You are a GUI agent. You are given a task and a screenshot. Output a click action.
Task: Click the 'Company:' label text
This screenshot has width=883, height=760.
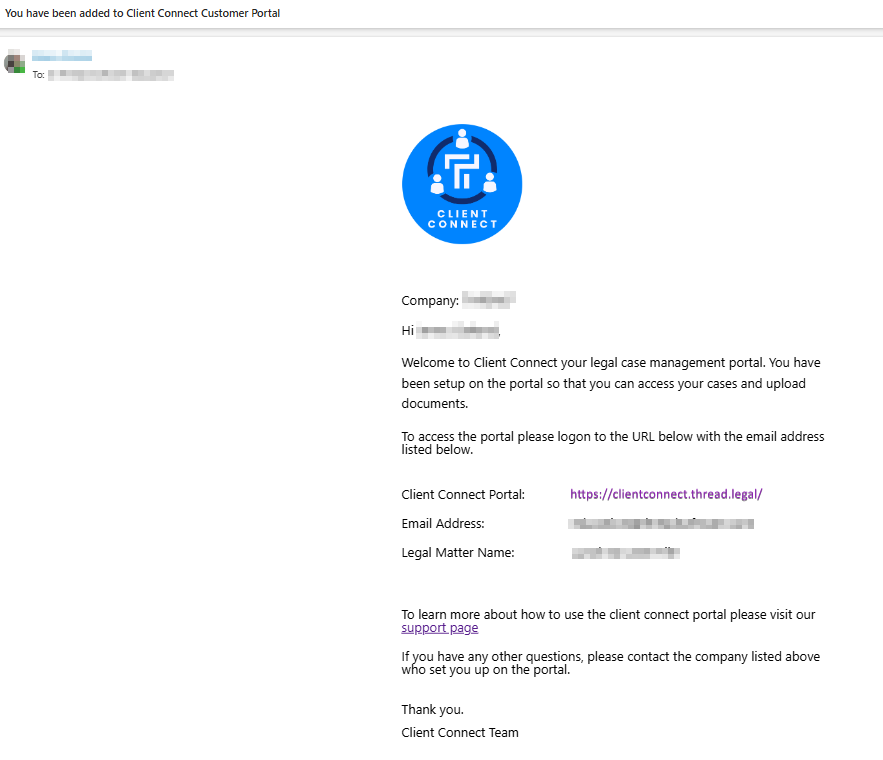(x=430, y=301)
